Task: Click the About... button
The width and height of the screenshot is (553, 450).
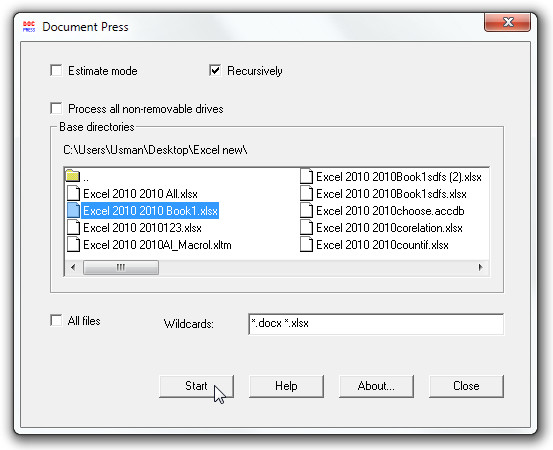Action: [376, 386]
